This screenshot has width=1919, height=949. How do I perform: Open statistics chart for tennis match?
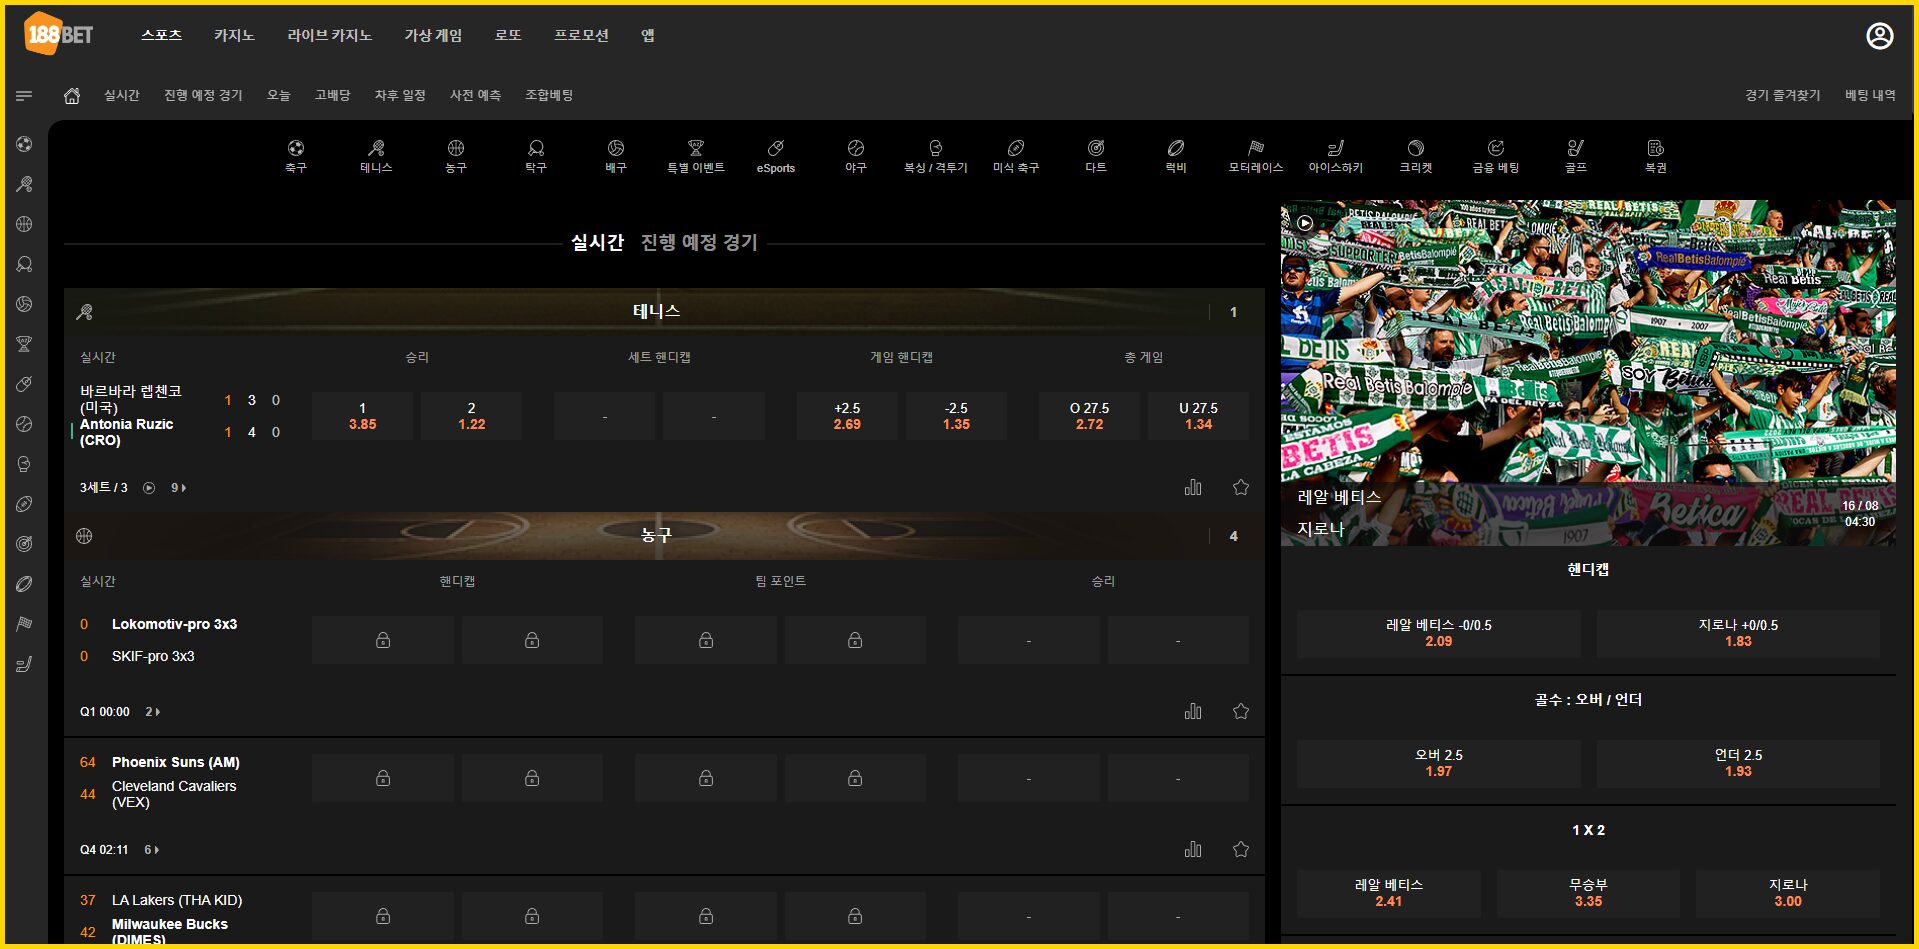1193,487
